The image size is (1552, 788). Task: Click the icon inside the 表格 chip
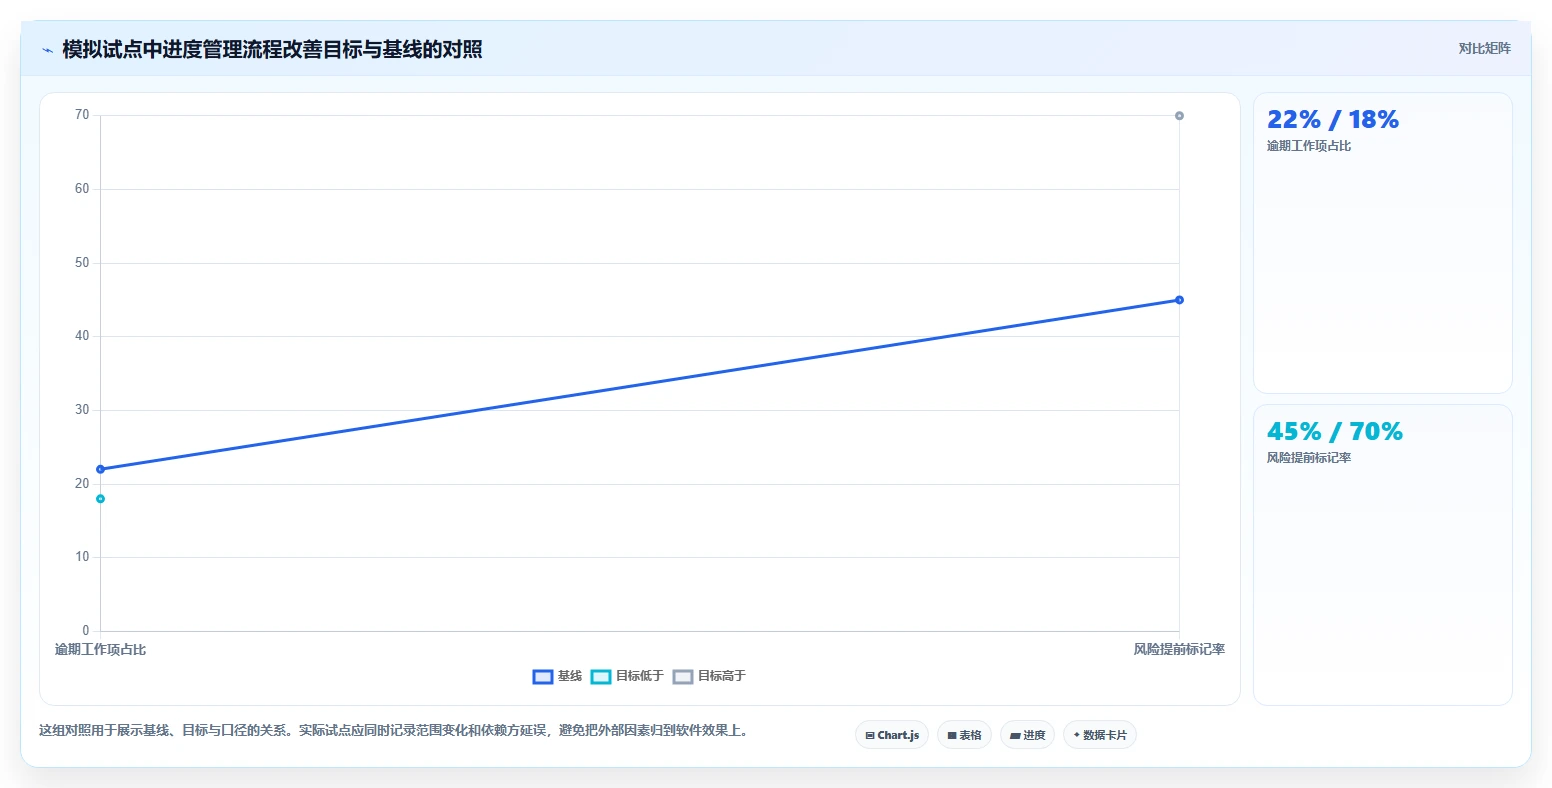click(x=952, y=736)
